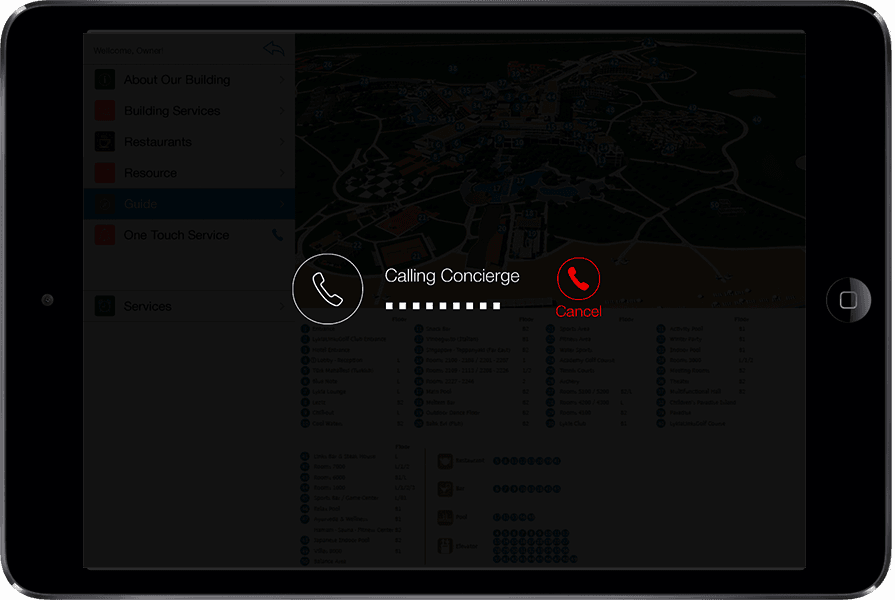Open the Resource menu item
The image size is (895, 600).
click(150, 173)
